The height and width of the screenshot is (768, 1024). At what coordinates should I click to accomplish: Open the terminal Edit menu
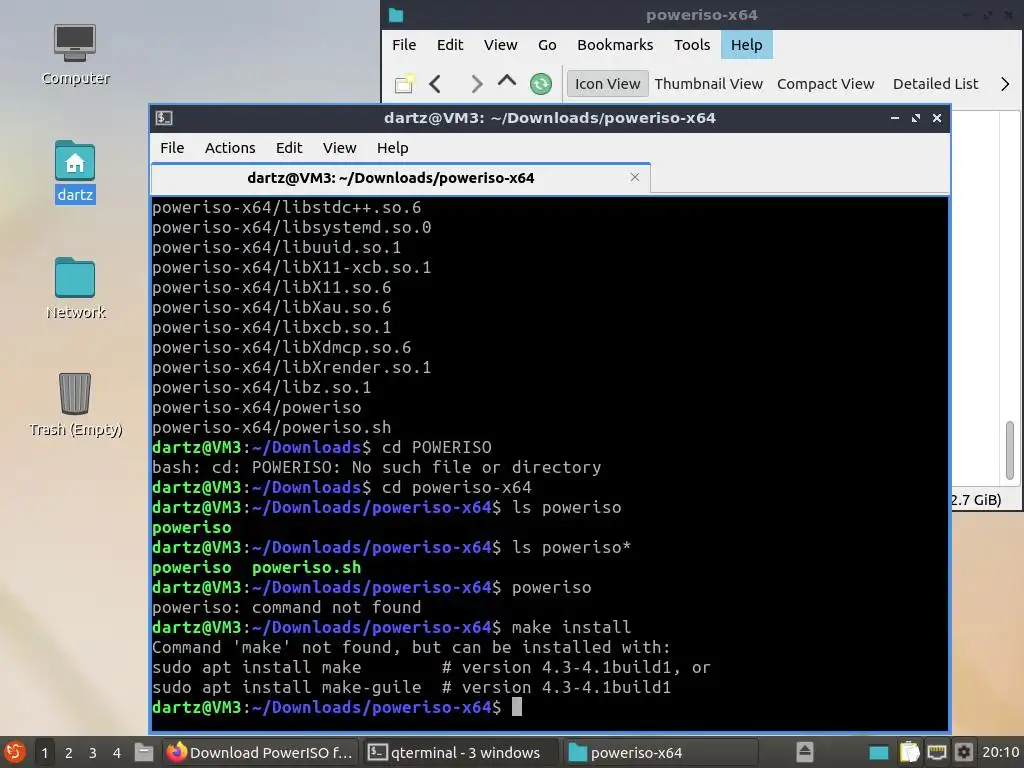289,148
